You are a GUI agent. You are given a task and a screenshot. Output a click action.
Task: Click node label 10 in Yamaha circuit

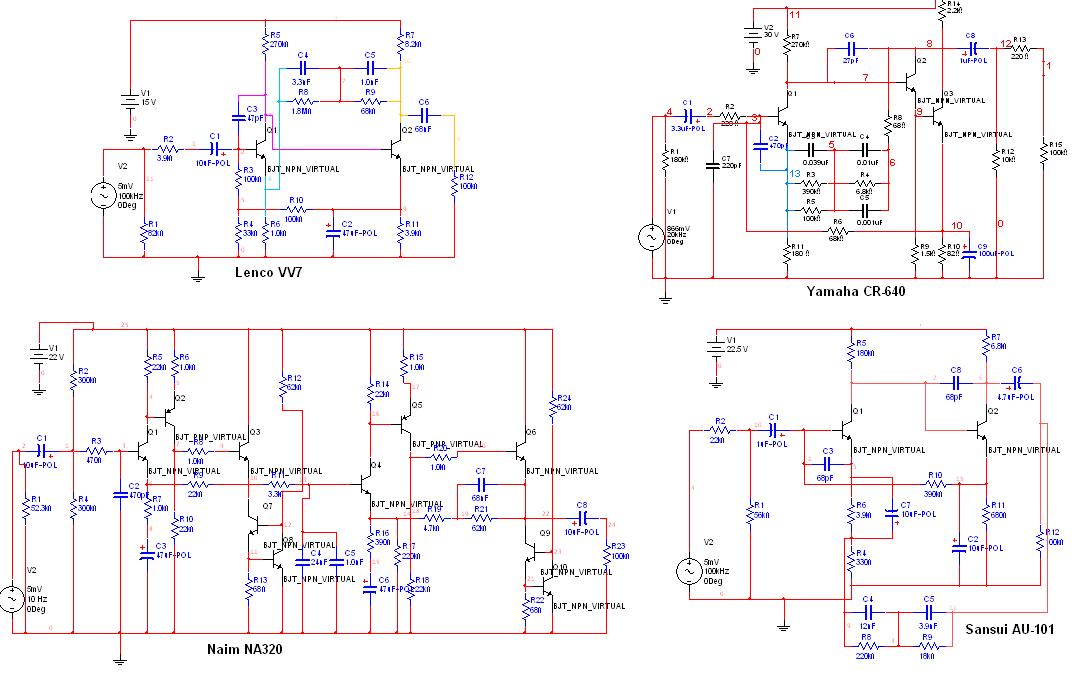(x=957, y=225)
